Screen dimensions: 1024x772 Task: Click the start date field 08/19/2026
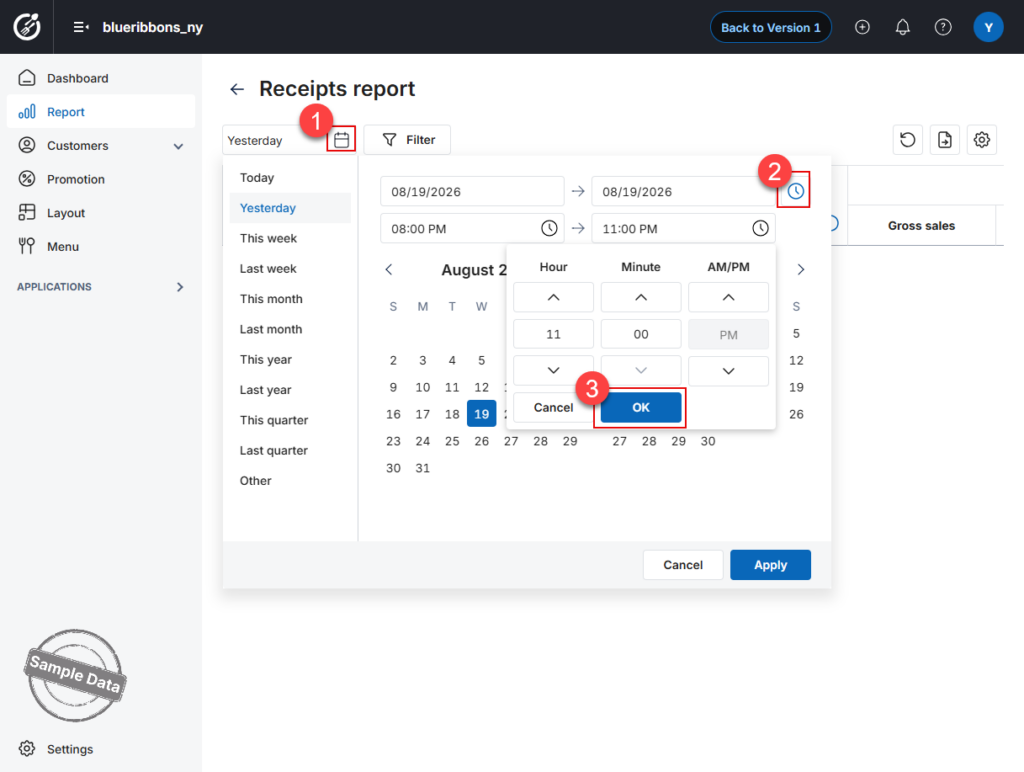tap(472, 191)
